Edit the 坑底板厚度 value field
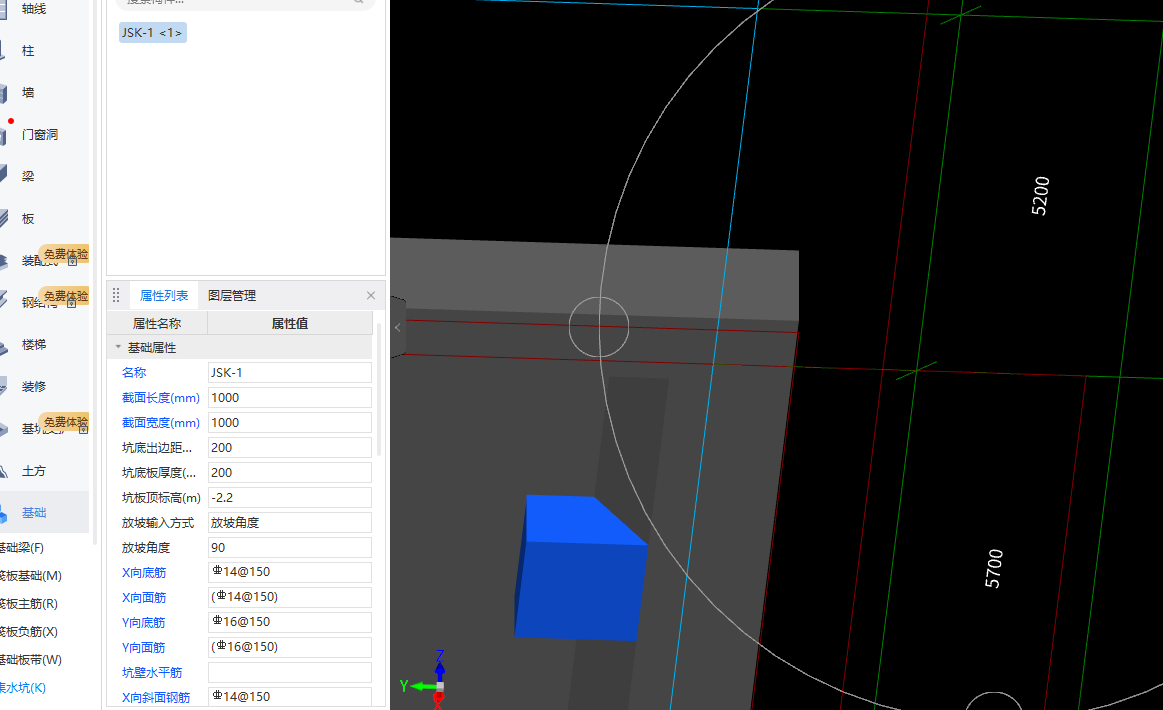This screenshot has height=710, width=1163. click(289, 473)
